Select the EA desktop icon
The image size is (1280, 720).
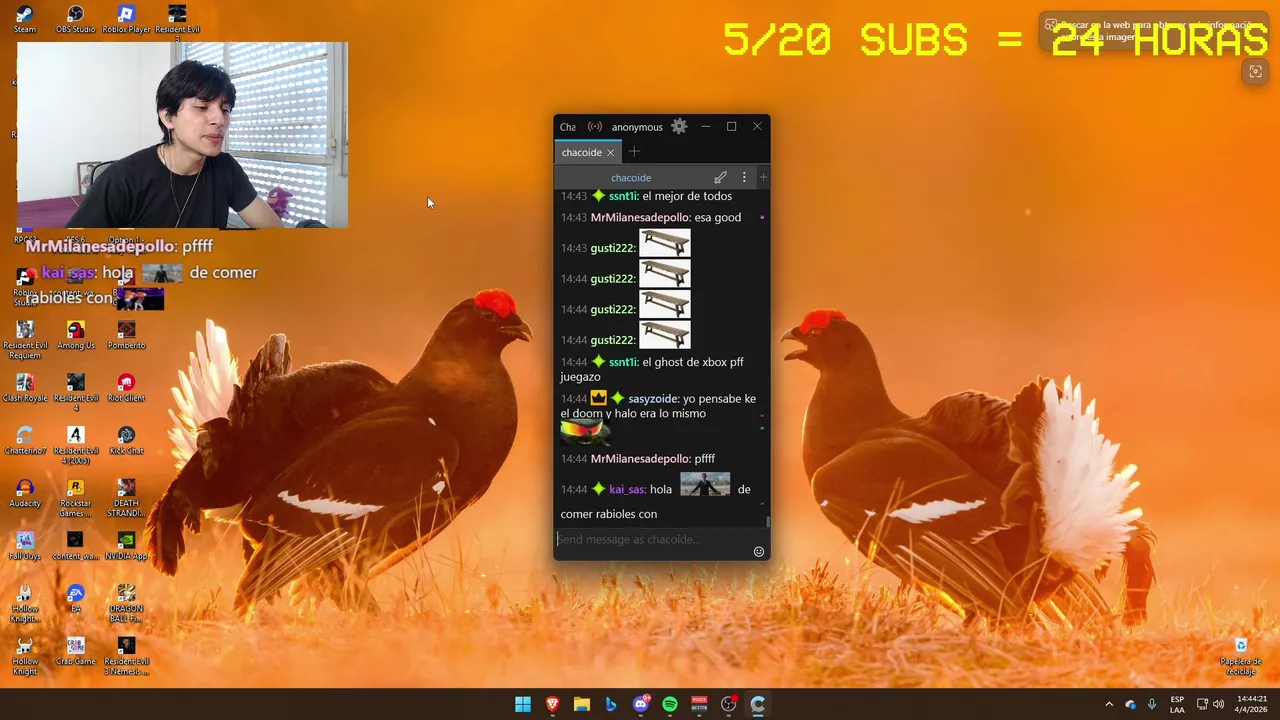point(75,598)
